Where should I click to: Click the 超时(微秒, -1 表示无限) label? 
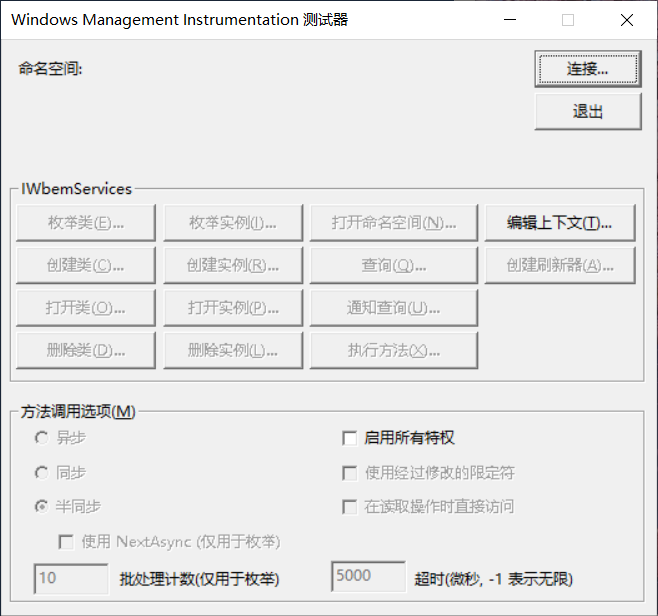coord(494,579)
